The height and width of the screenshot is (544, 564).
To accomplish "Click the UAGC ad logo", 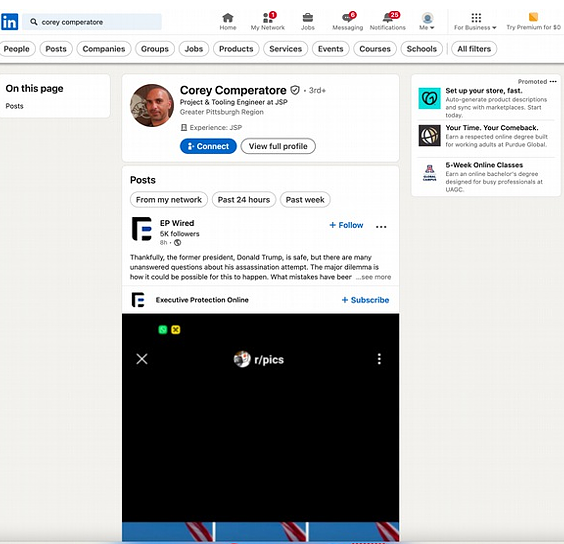I will [429, 173].
